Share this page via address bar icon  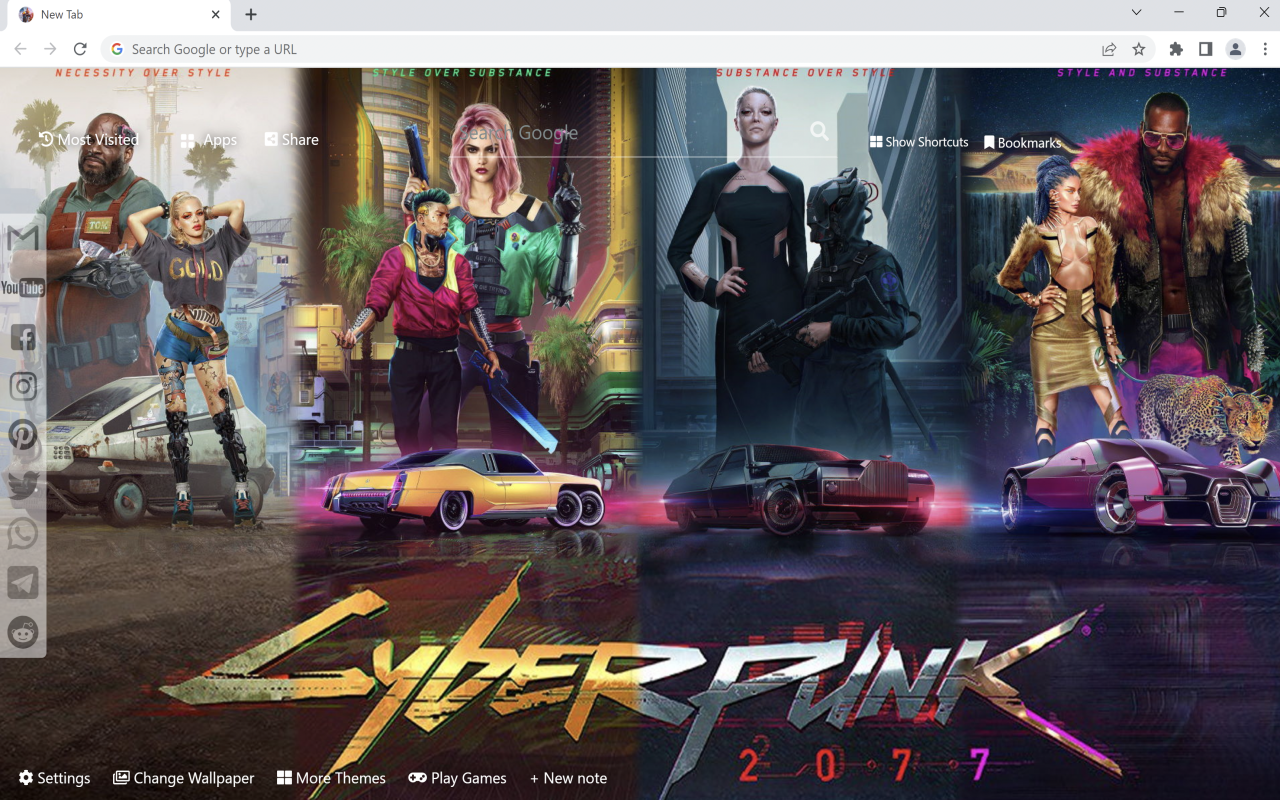[1109, 49]
